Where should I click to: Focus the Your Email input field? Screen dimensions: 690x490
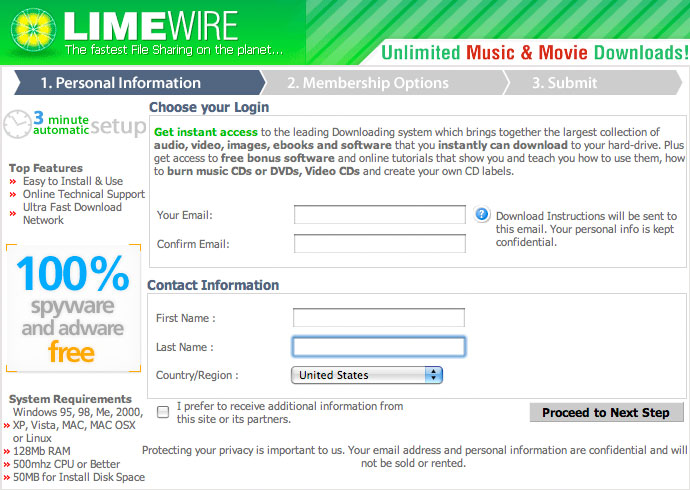380,215
